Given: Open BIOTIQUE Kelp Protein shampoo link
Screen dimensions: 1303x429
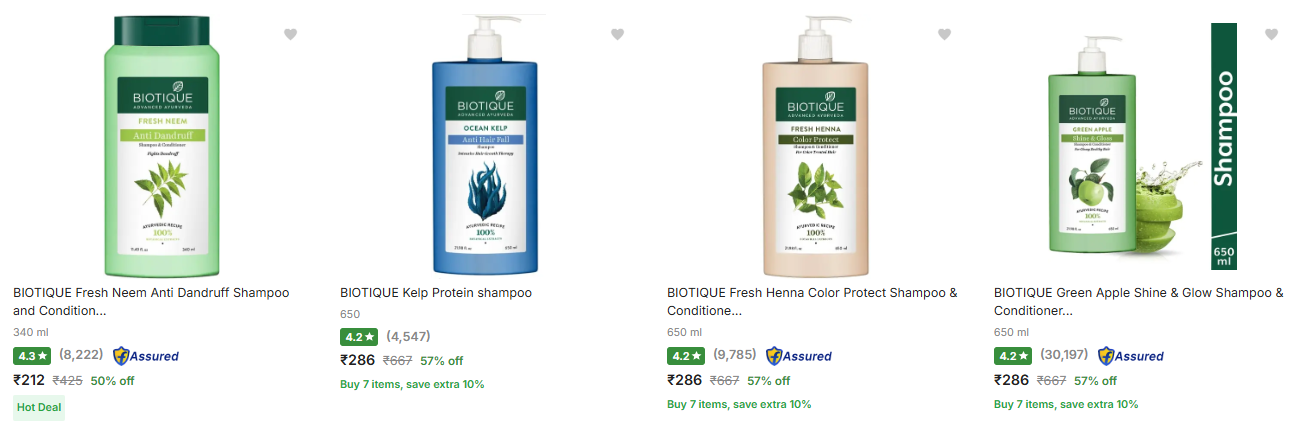Looking at the screenshot, I should (x=436, y=293).
